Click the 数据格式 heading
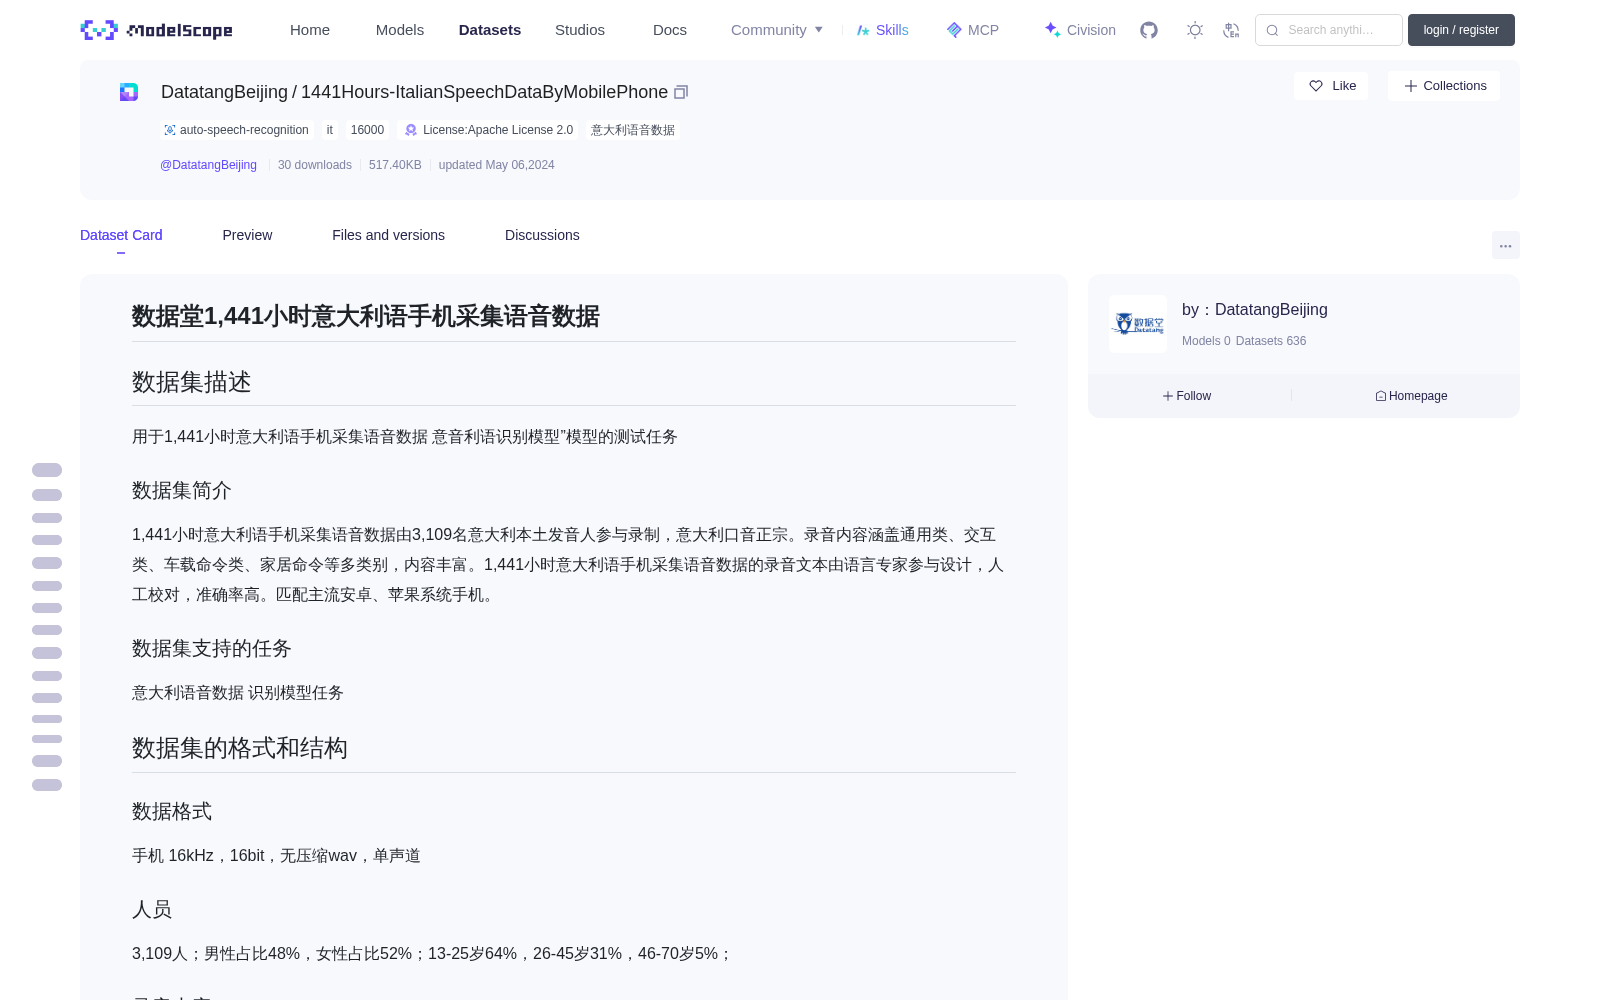Image resolution: width=1600 pixels, height=1000 pixels. [x=172, y=811]
